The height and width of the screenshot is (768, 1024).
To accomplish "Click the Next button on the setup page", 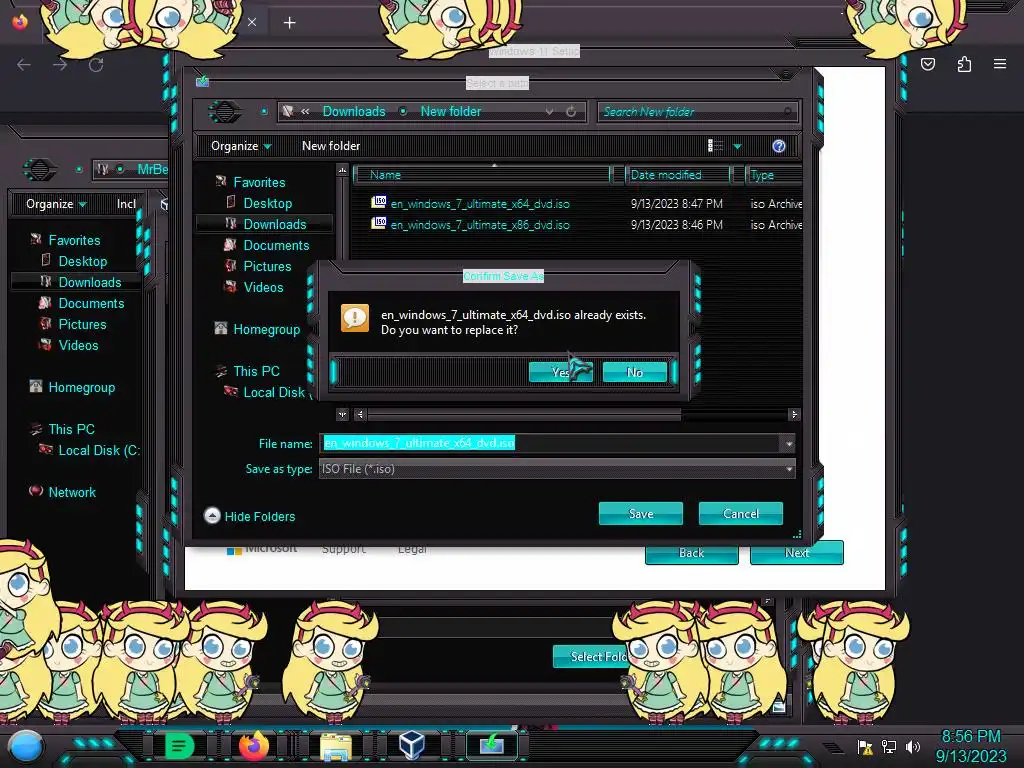I will [x=797, y=552].
